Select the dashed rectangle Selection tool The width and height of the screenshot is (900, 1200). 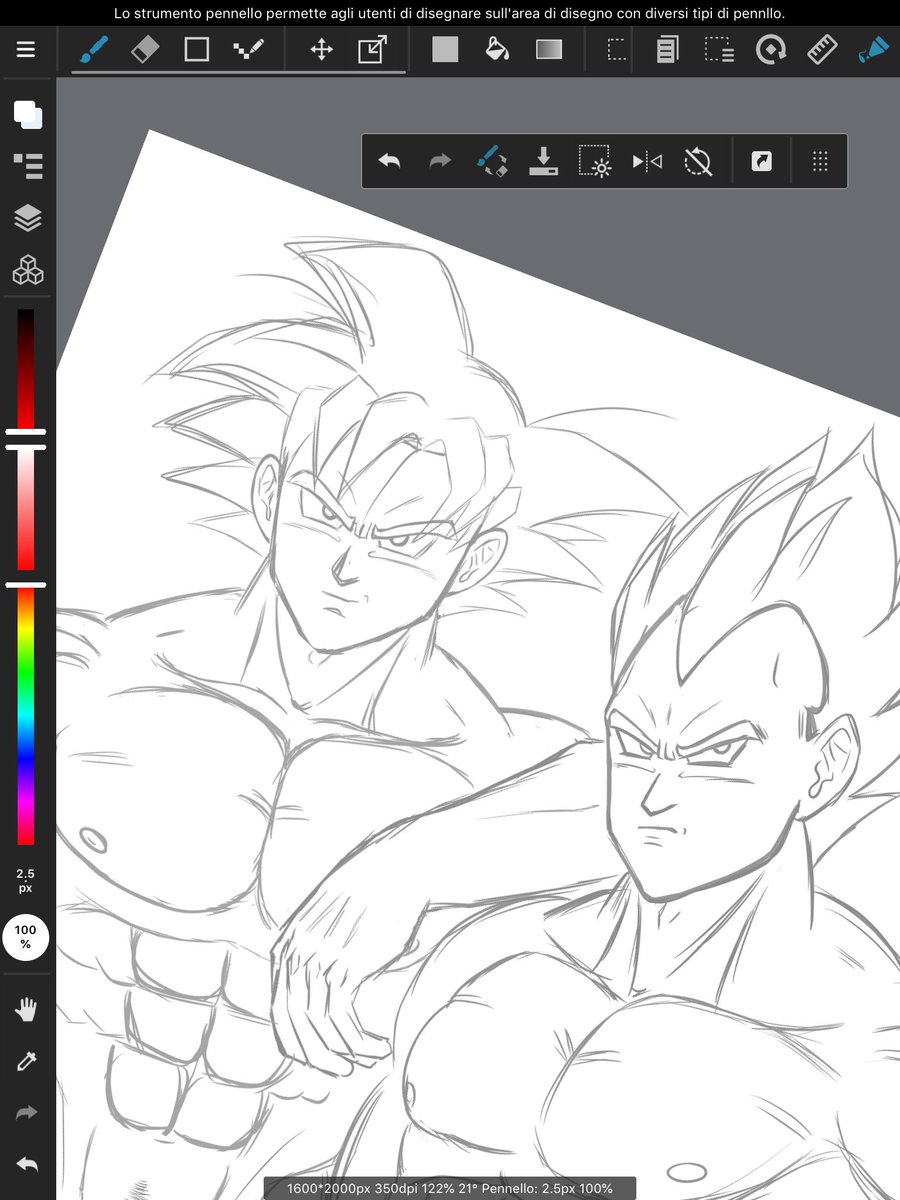pos(617,49)
